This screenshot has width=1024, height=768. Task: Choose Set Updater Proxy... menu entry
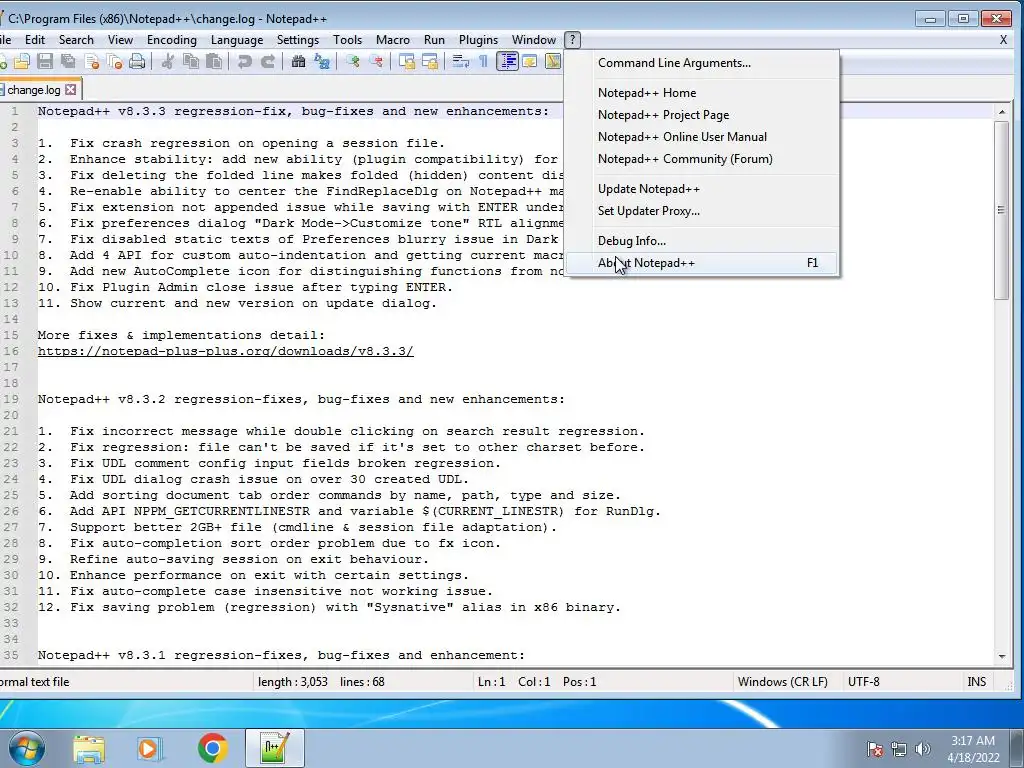click(x=702, y=211)
